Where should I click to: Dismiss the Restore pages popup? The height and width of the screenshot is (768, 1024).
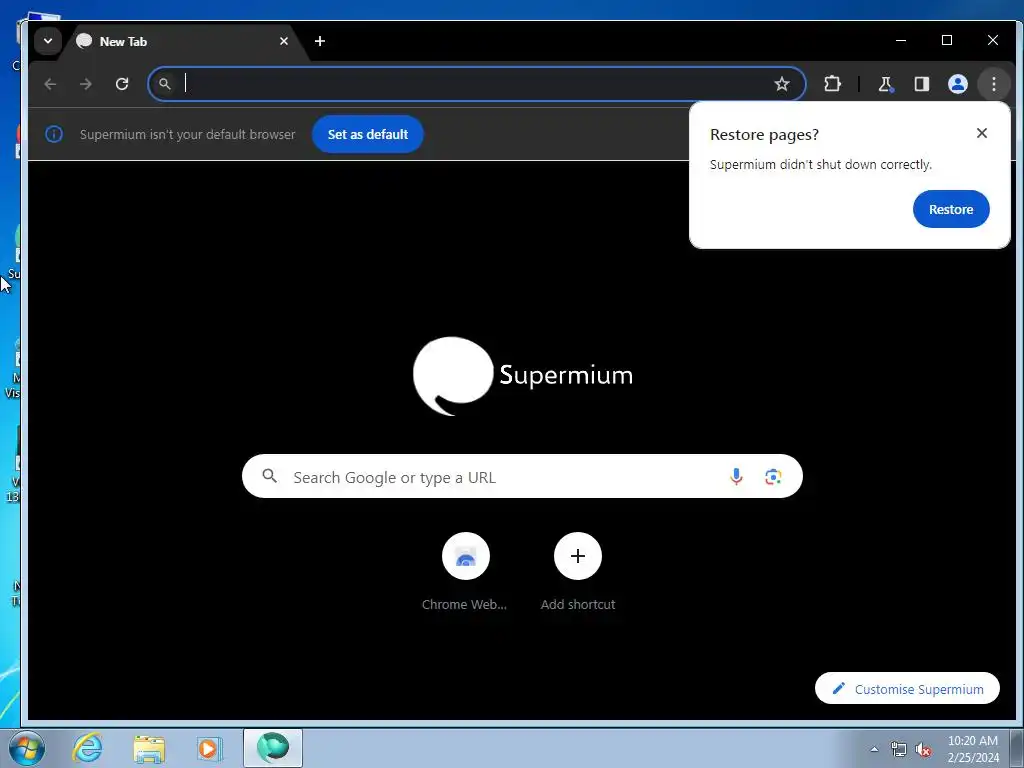point(982,133)
